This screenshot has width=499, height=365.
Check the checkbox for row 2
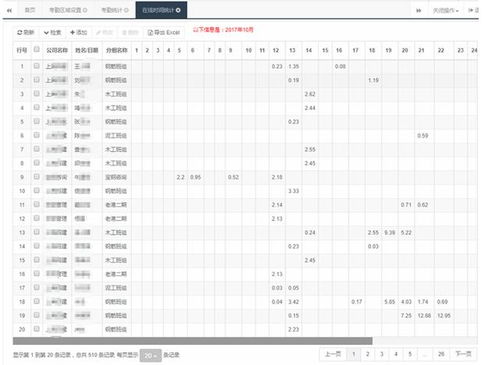(x=37, y=80)
